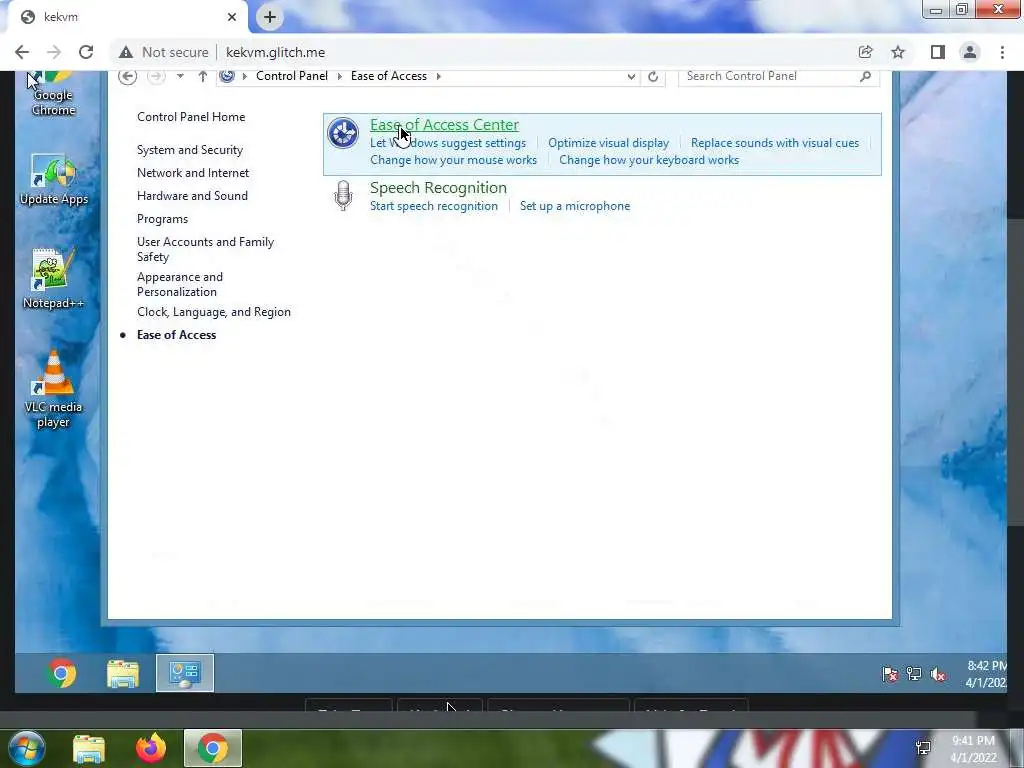Screen dimensions: 1024x768
Task: Click network icon in VM system tray
Action: (914, 674)
